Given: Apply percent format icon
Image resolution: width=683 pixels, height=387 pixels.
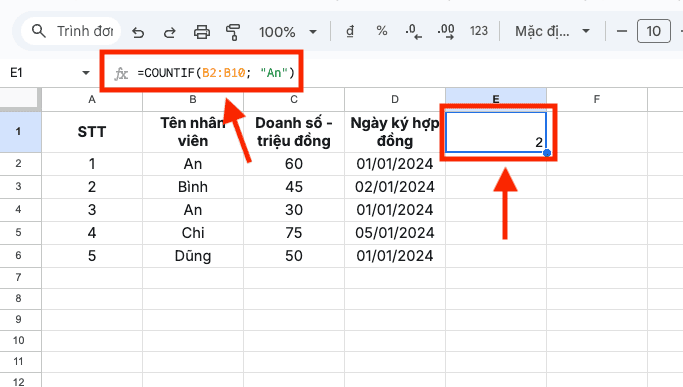Looking at the screenshot, I should pos(382,31).
